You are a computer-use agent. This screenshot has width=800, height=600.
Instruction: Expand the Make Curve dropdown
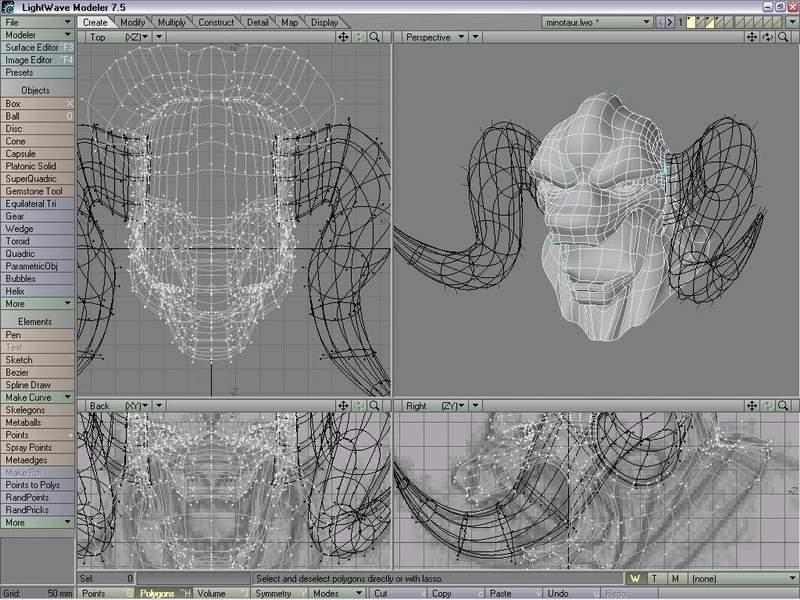click(x=37, y=397)
